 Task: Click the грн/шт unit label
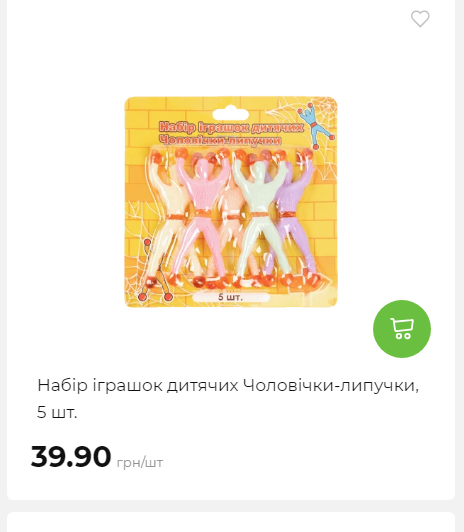140,462
